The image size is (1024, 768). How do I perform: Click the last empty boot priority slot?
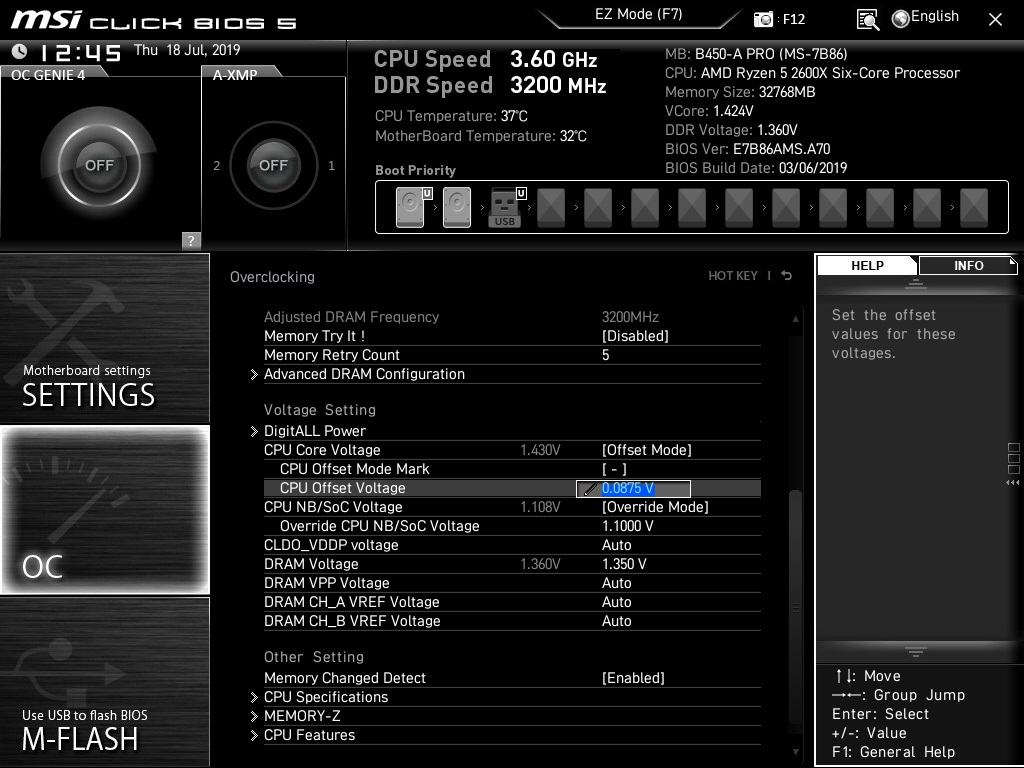pyautogui.click(x=974, y=207)
